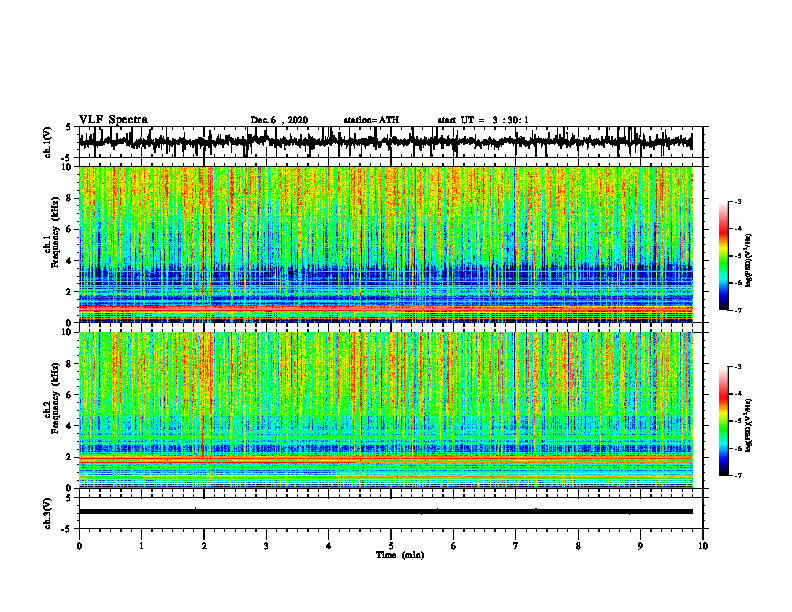Click time-axis tick label "7"
792x612 pixels.
[516, 546]
